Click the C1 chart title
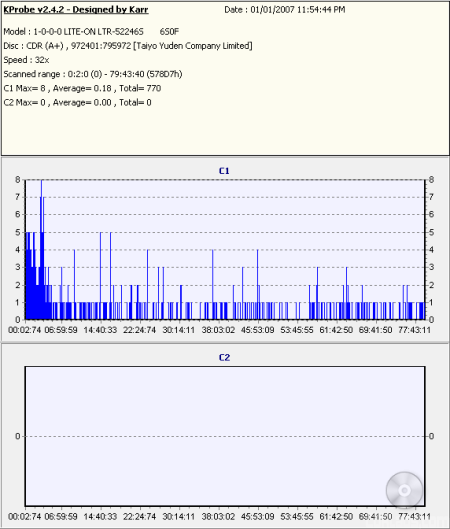This screenshot has width=450, height=529. [x=224, y=171]
